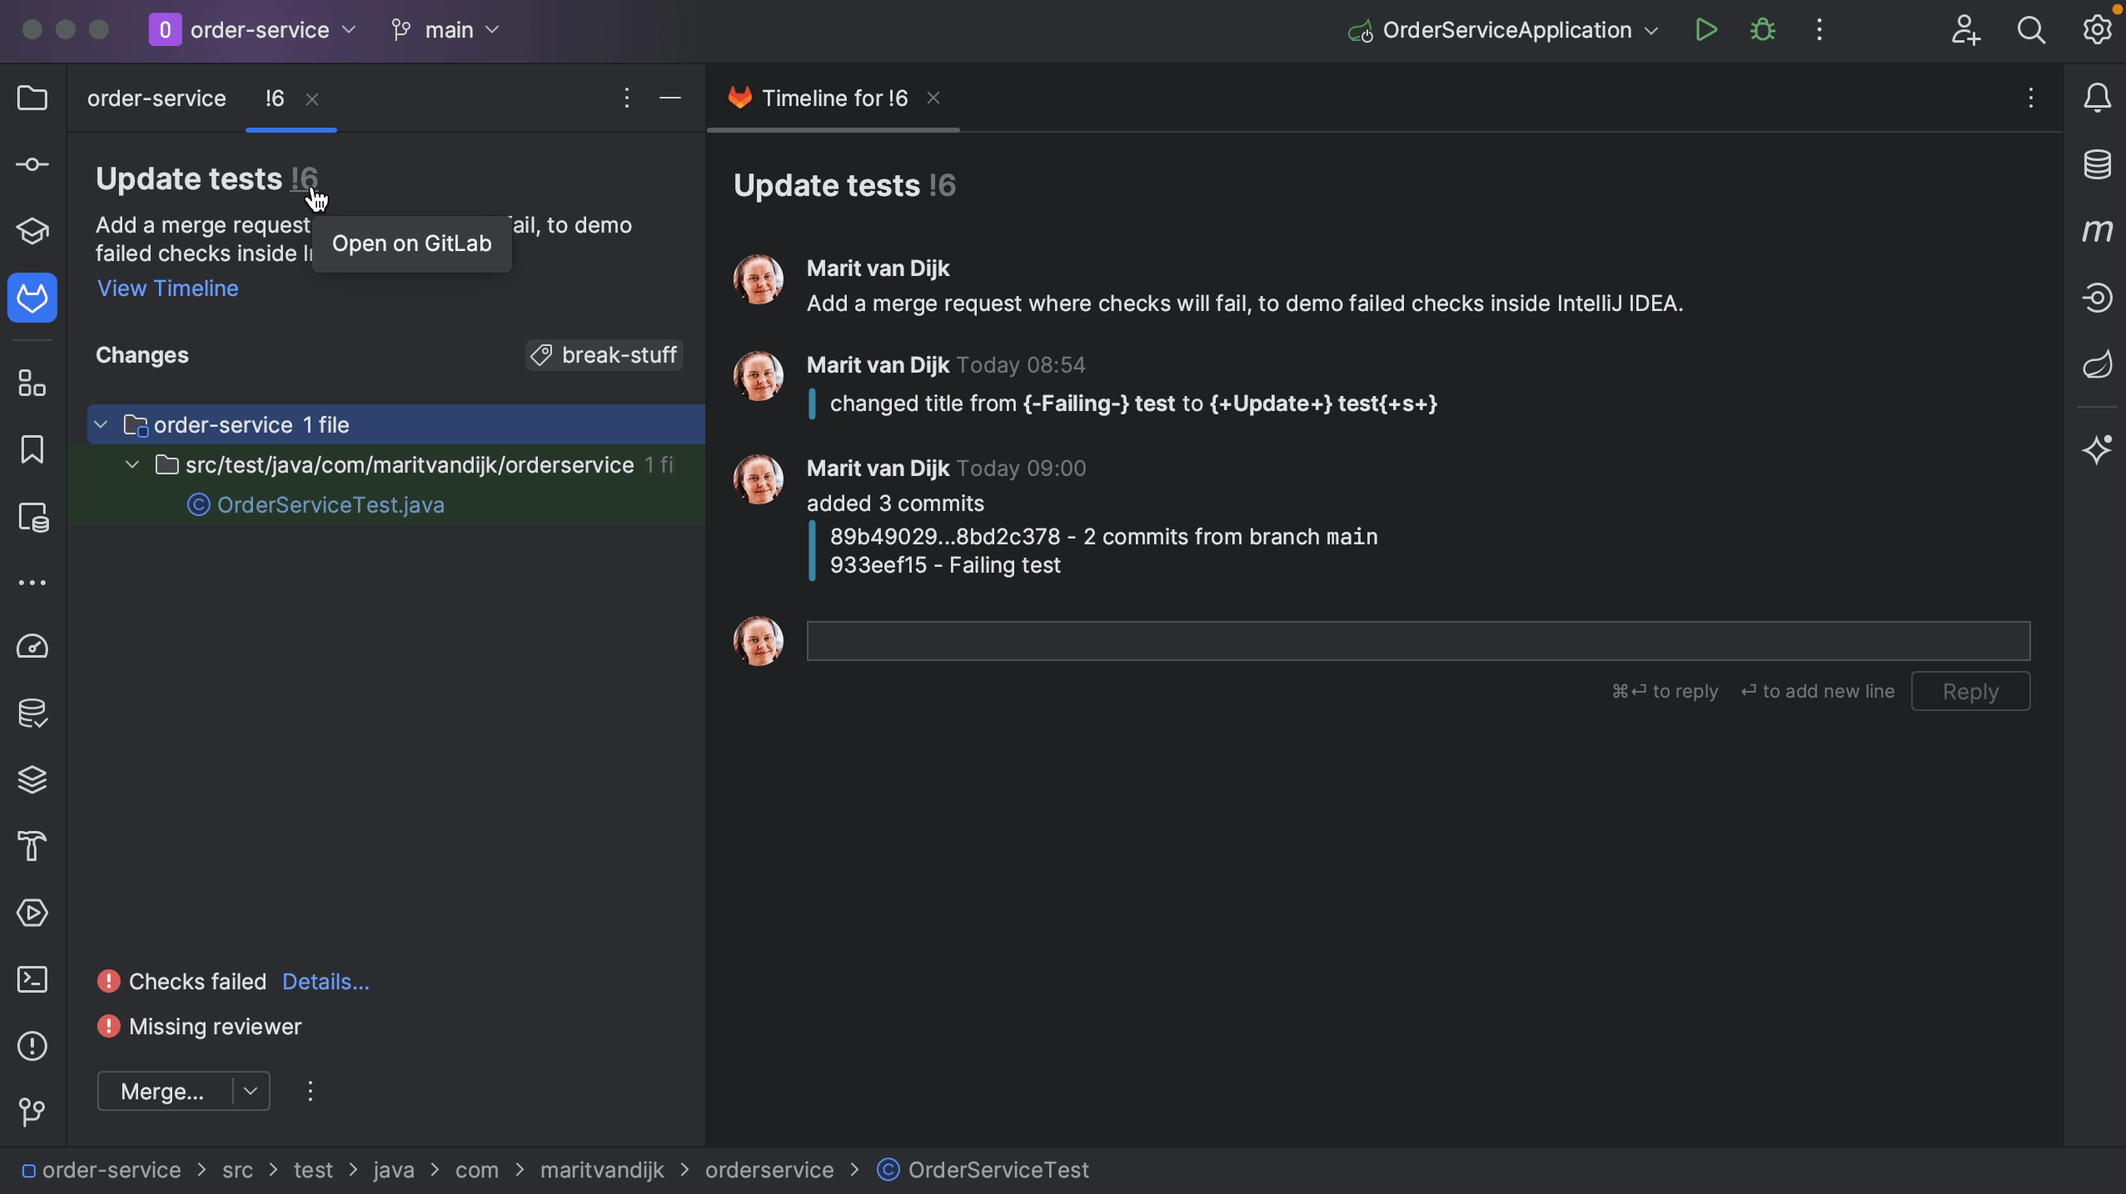This screenshot has width=2126, height=1194.
Task: Click Open on GitLab tooltip button
Action: click(412, 244)
